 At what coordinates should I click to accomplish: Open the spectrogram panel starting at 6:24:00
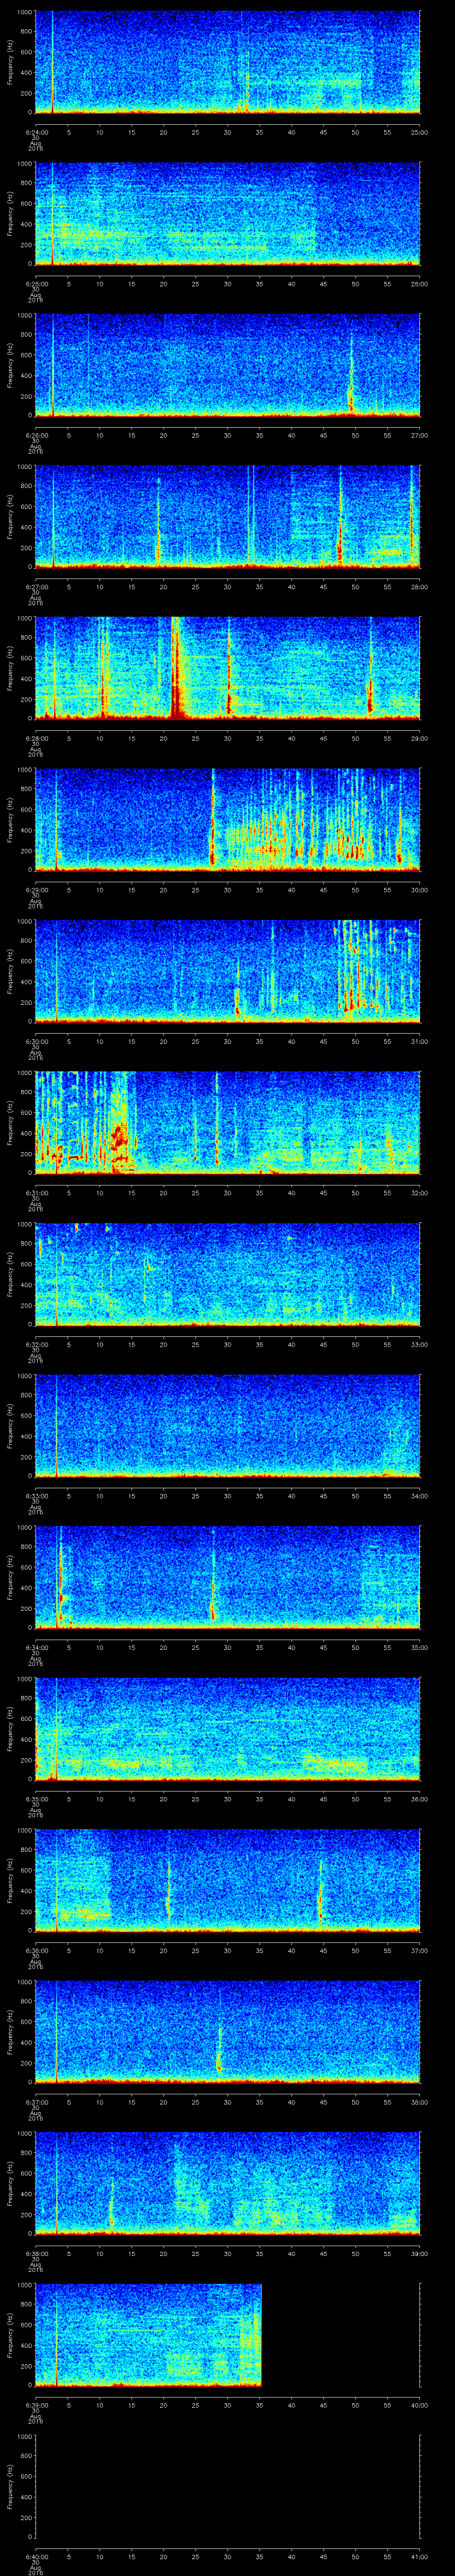(228, 62)
